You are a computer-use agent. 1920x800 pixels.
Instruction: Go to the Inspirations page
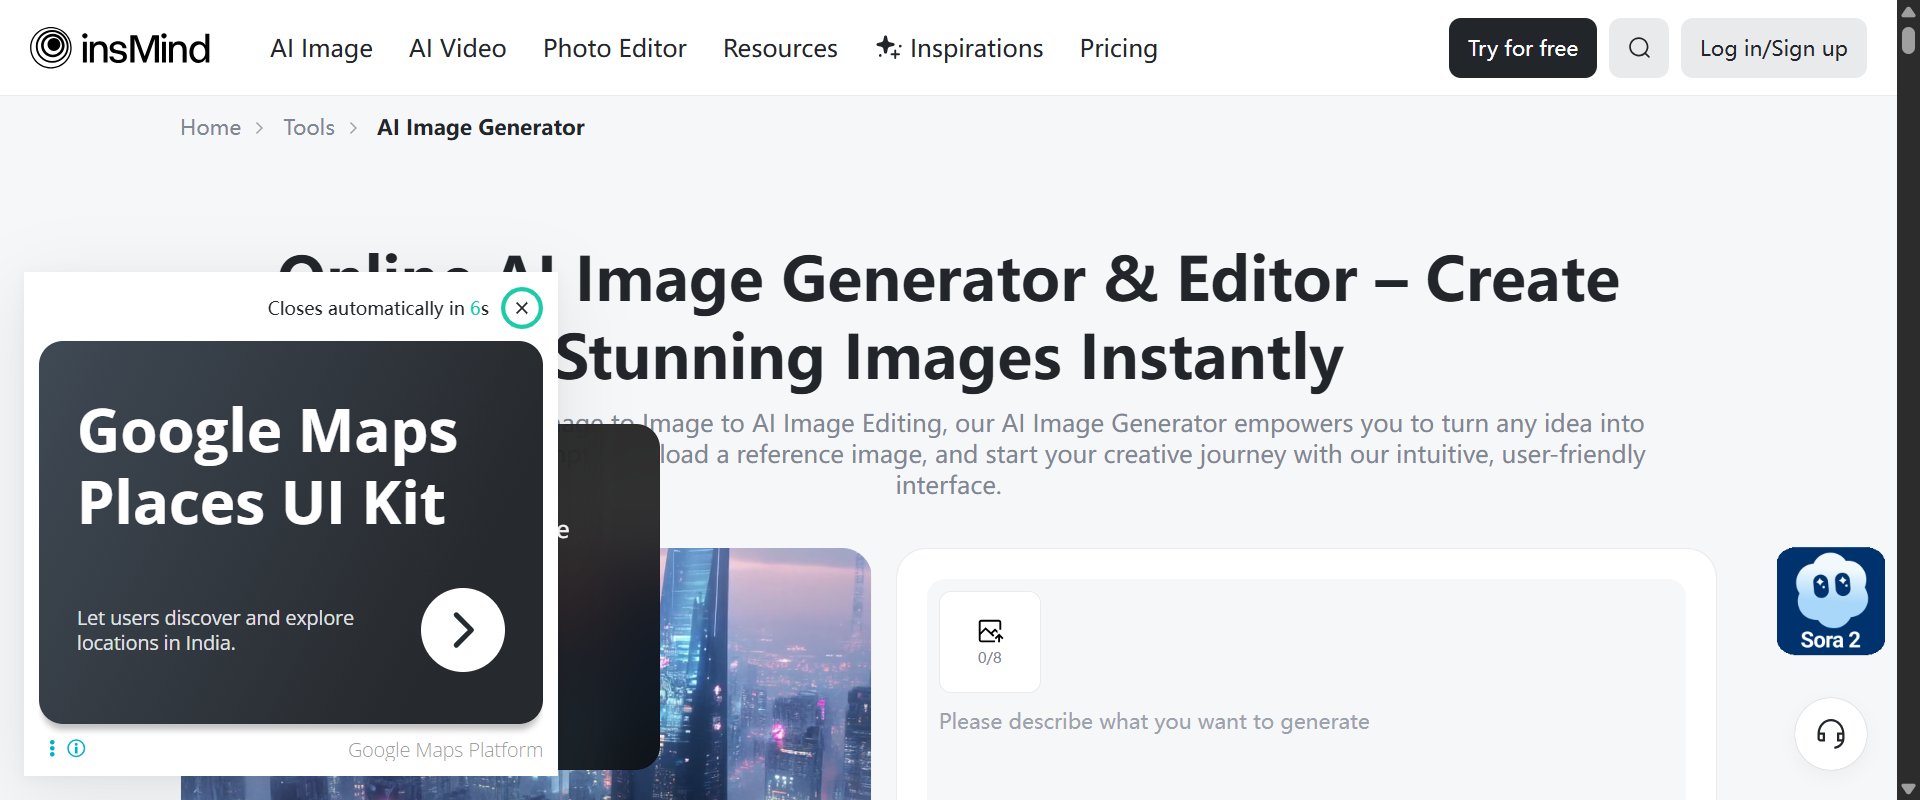pos(959,48)
